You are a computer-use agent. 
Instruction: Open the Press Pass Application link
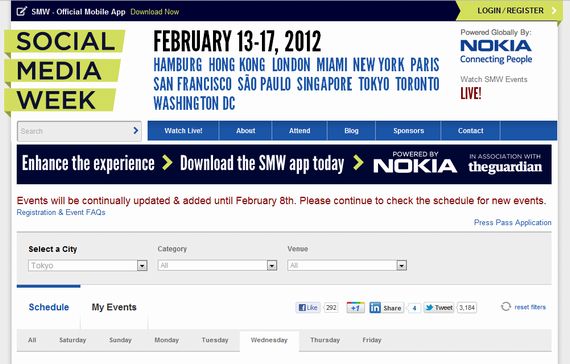(513, 222)
